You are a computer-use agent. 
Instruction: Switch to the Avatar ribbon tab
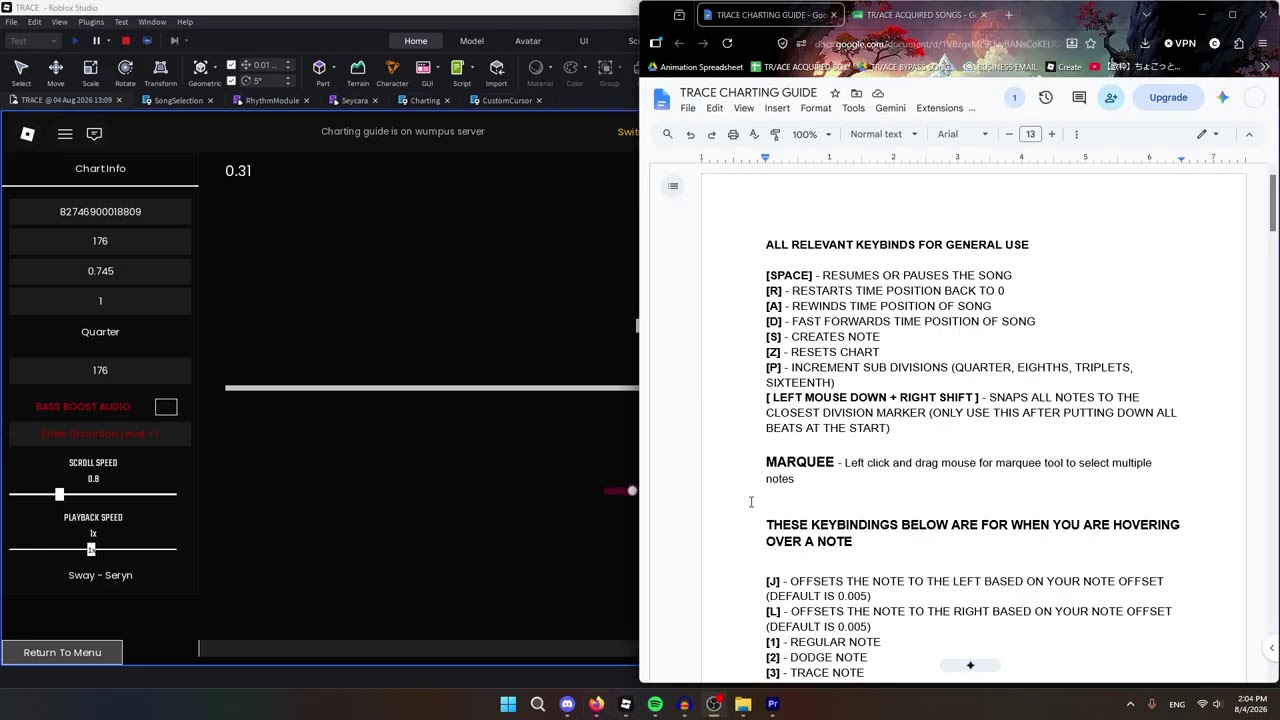[x=528, y=41]
